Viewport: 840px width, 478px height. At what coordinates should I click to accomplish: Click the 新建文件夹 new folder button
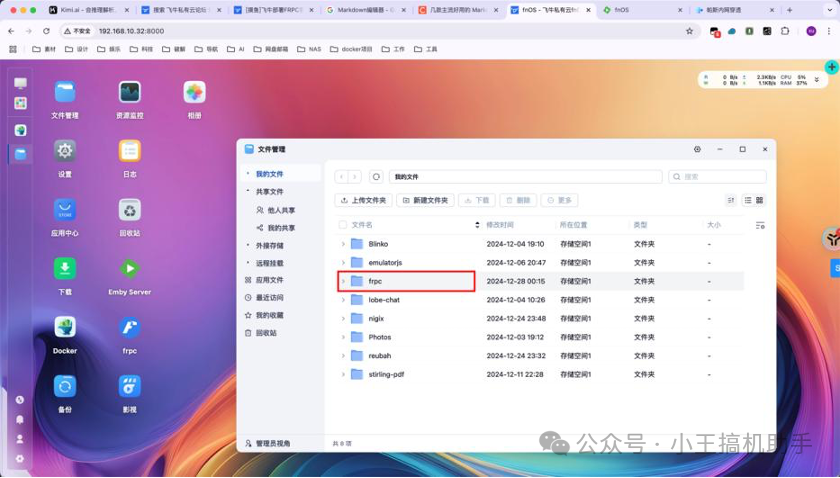coord(425,201)
